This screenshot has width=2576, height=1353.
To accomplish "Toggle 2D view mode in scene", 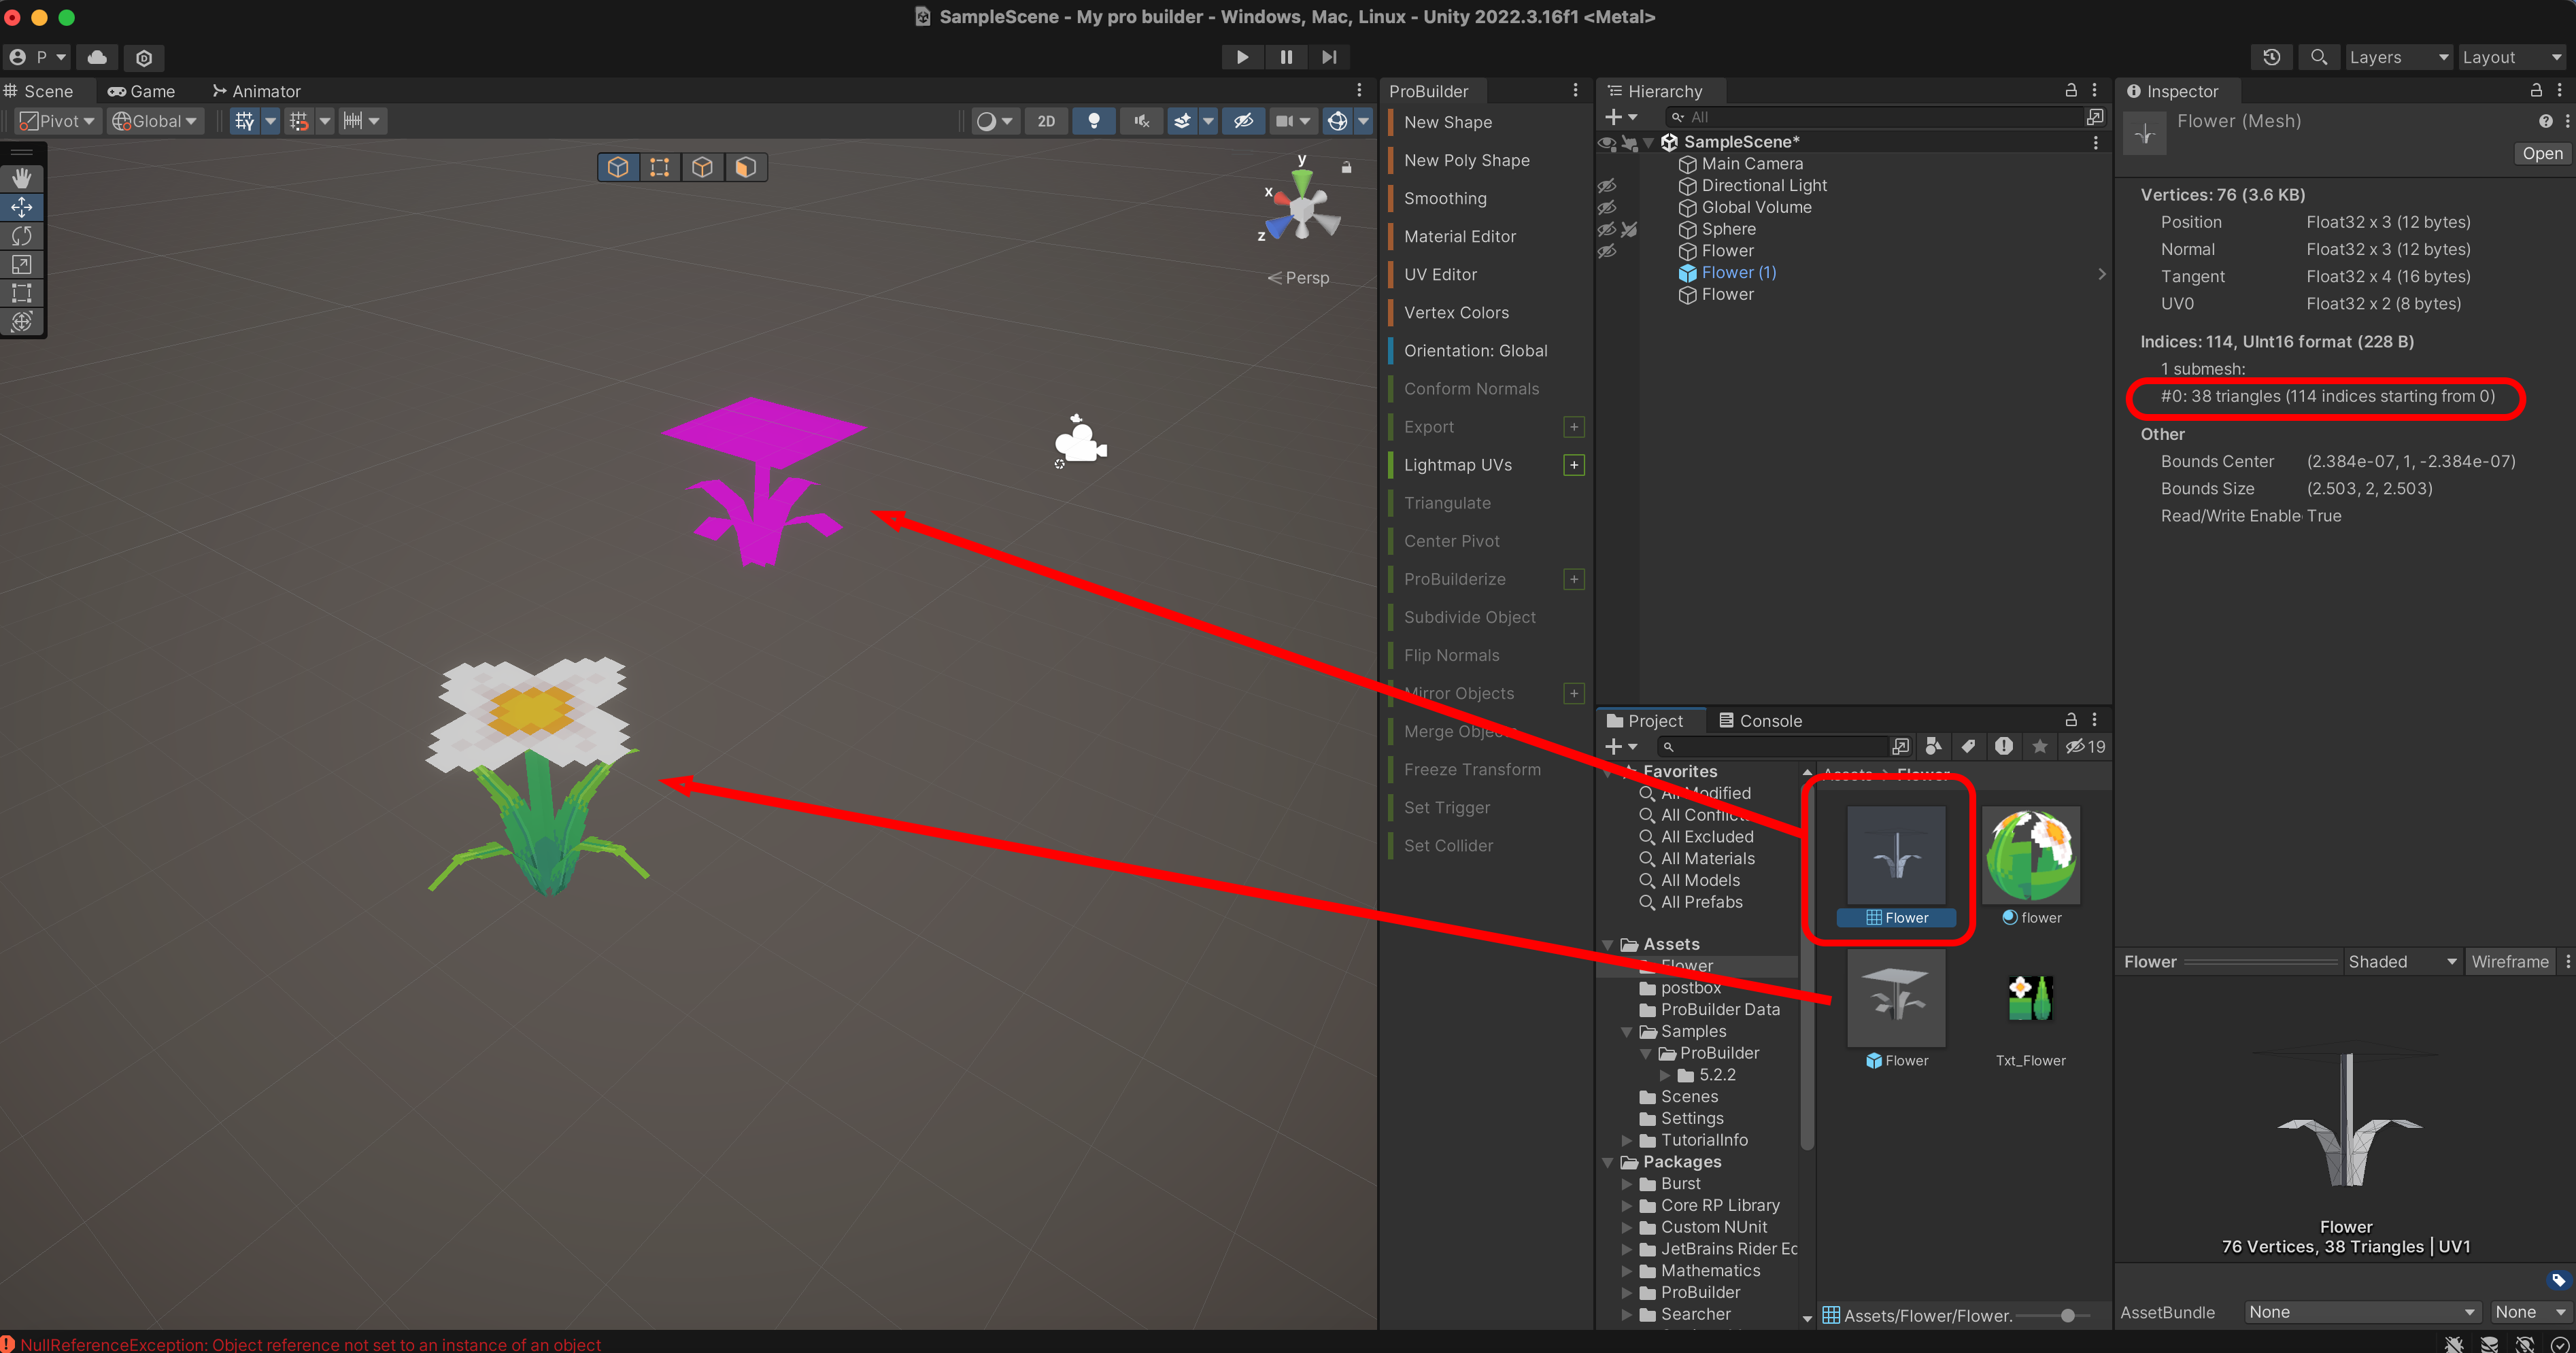I will pyautogui.click(x=1046, y=121).
